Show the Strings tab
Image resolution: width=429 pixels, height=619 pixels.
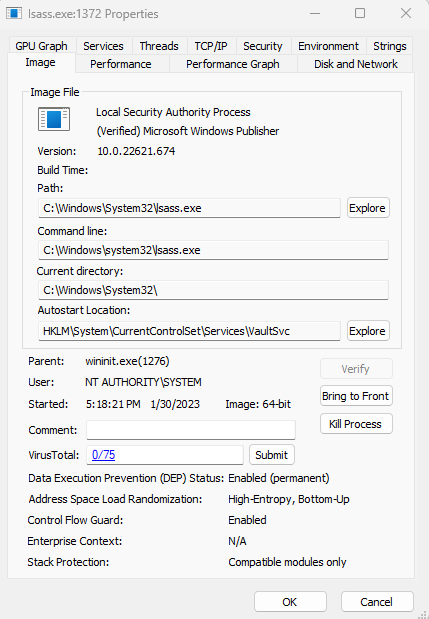(x=390, y=46)
